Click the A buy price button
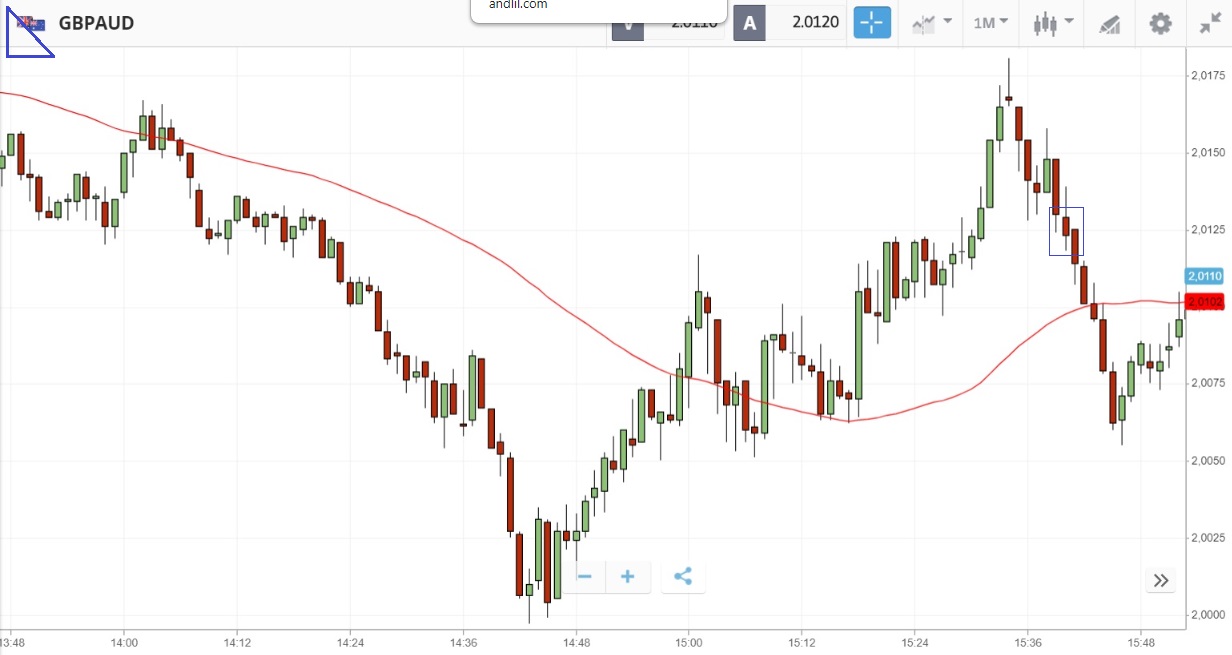Screen dimensions: 1232x655 point(749,23)
